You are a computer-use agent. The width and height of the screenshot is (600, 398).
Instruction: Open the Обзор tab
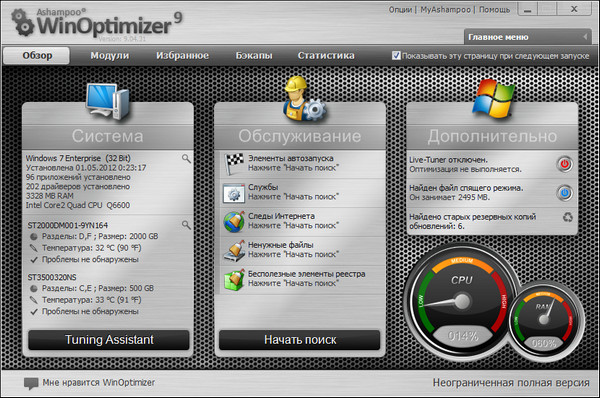(x=37, y=55)
